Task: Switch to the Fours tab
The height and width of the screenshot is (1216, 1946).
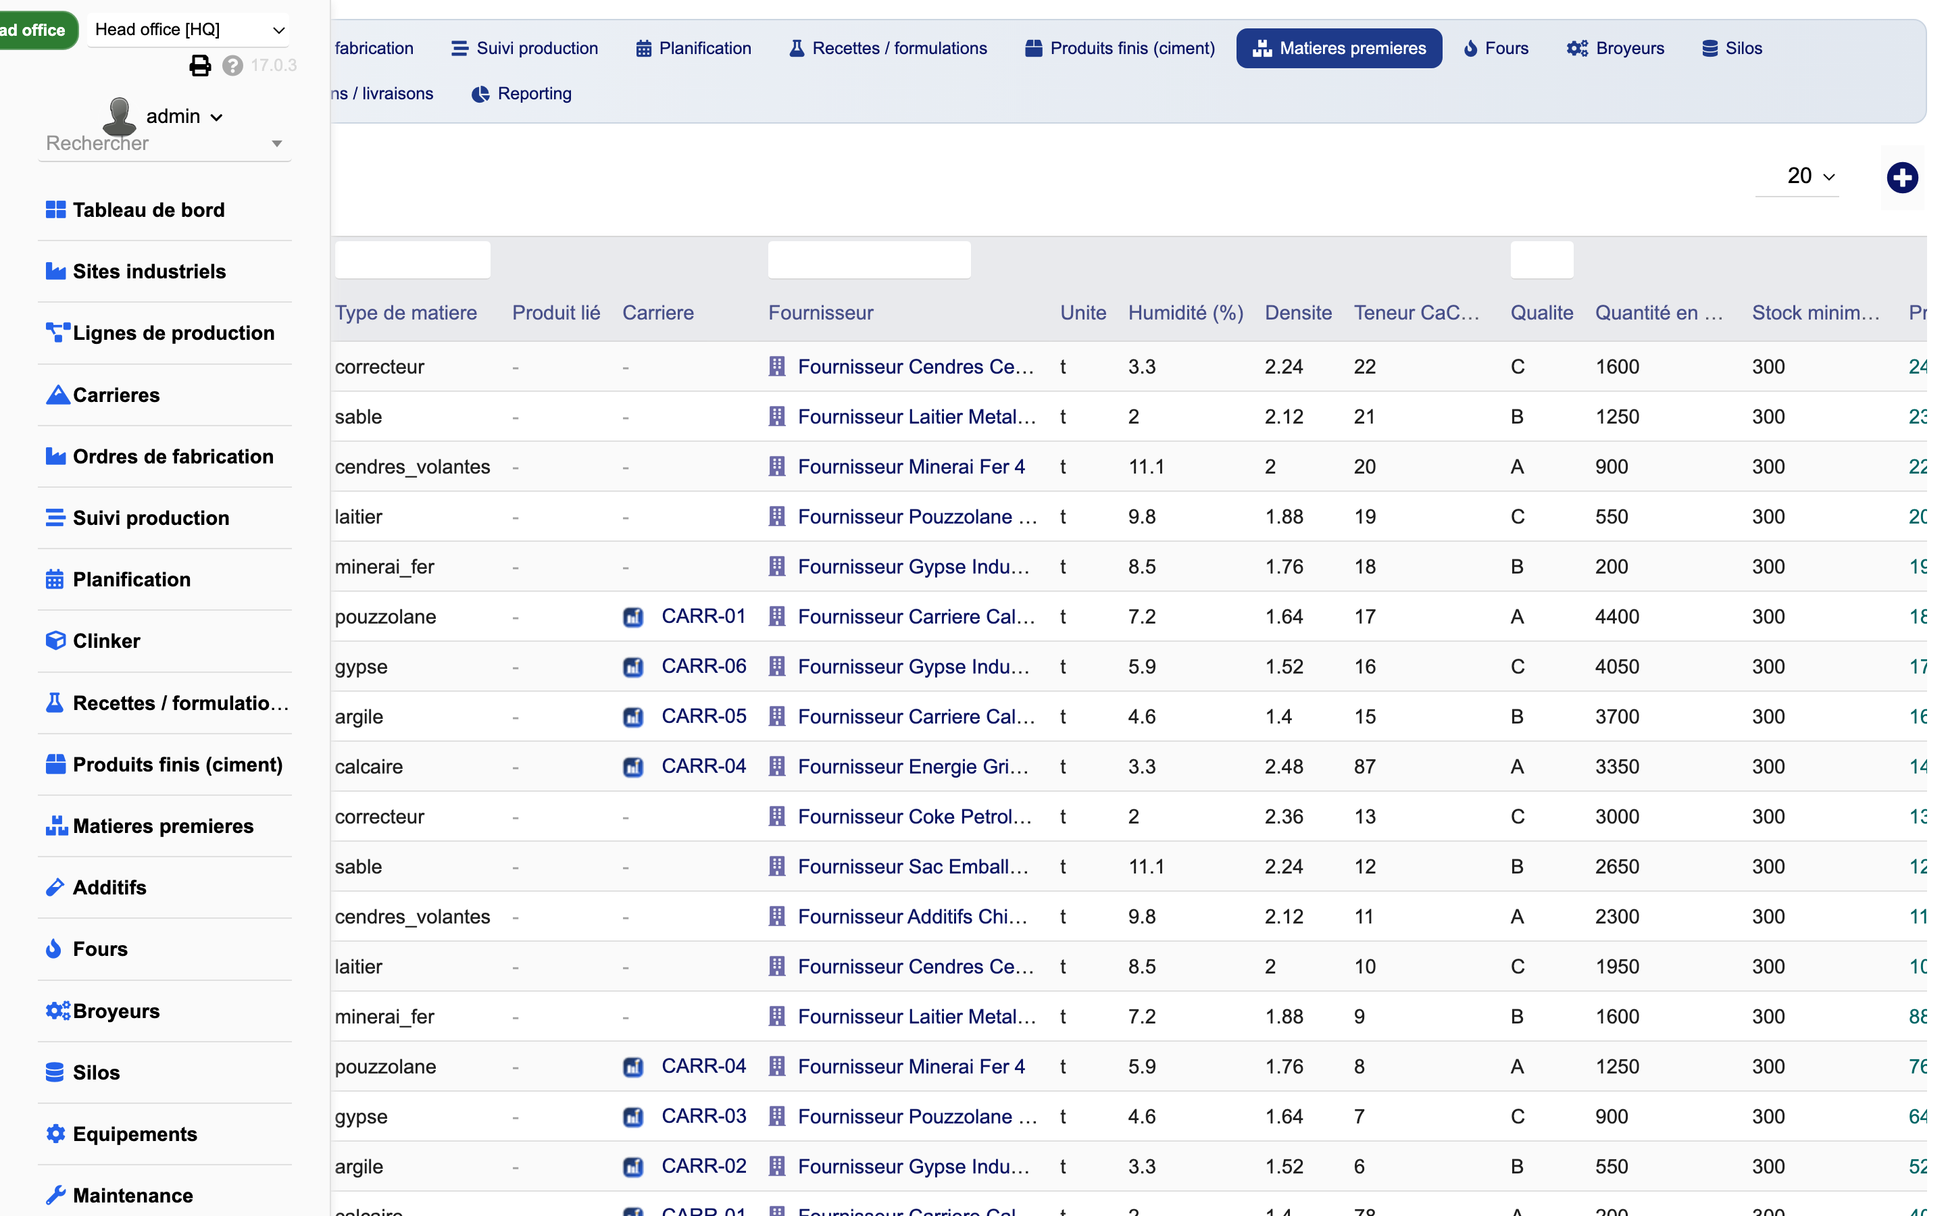Action: [1497, 48]
